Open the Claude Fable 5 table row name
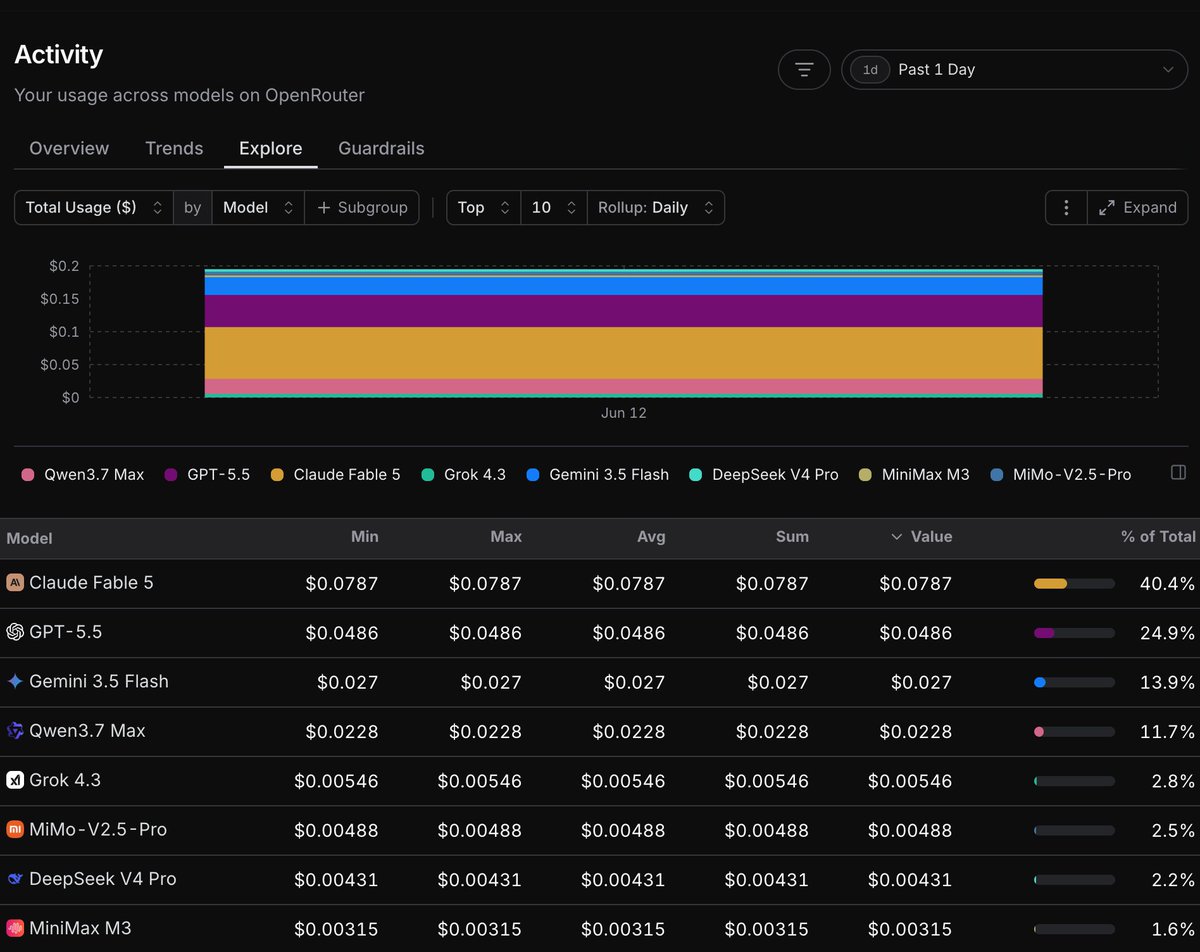This screenshot has width=1200, height=952. [92, 582]
